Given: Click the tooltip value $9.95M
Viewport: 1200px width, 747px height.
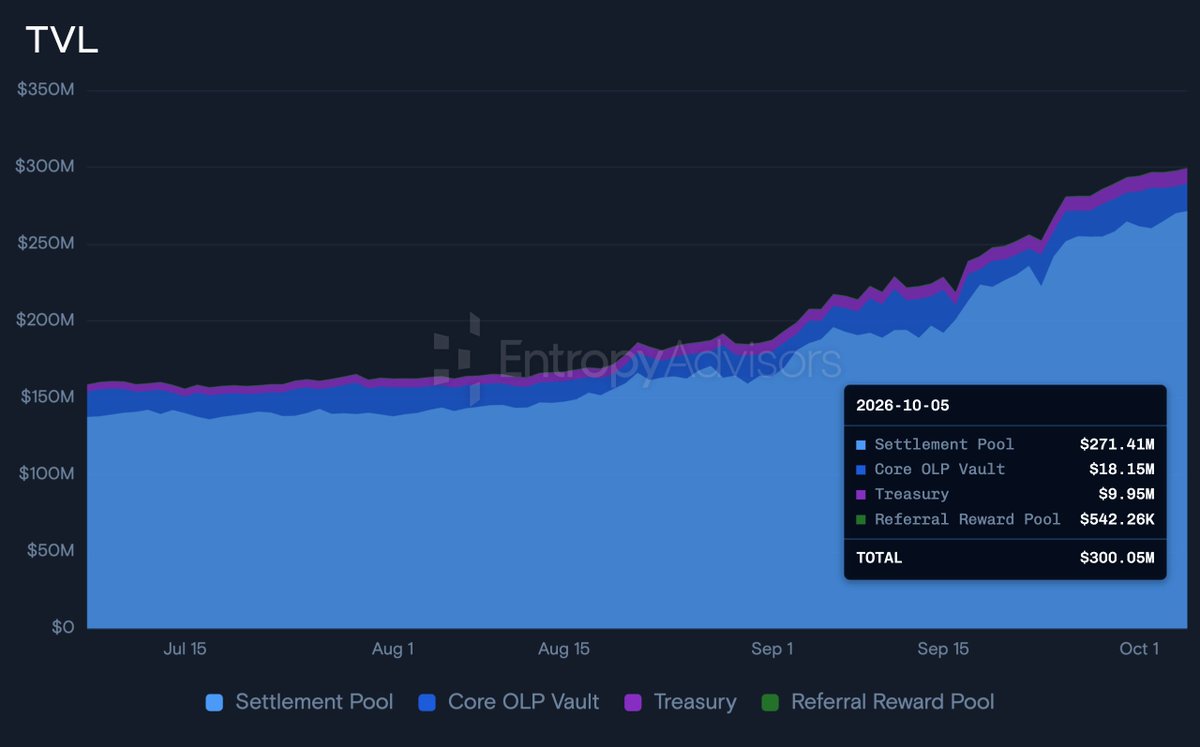Looking at the screenshot, I should pos(1126,494).
